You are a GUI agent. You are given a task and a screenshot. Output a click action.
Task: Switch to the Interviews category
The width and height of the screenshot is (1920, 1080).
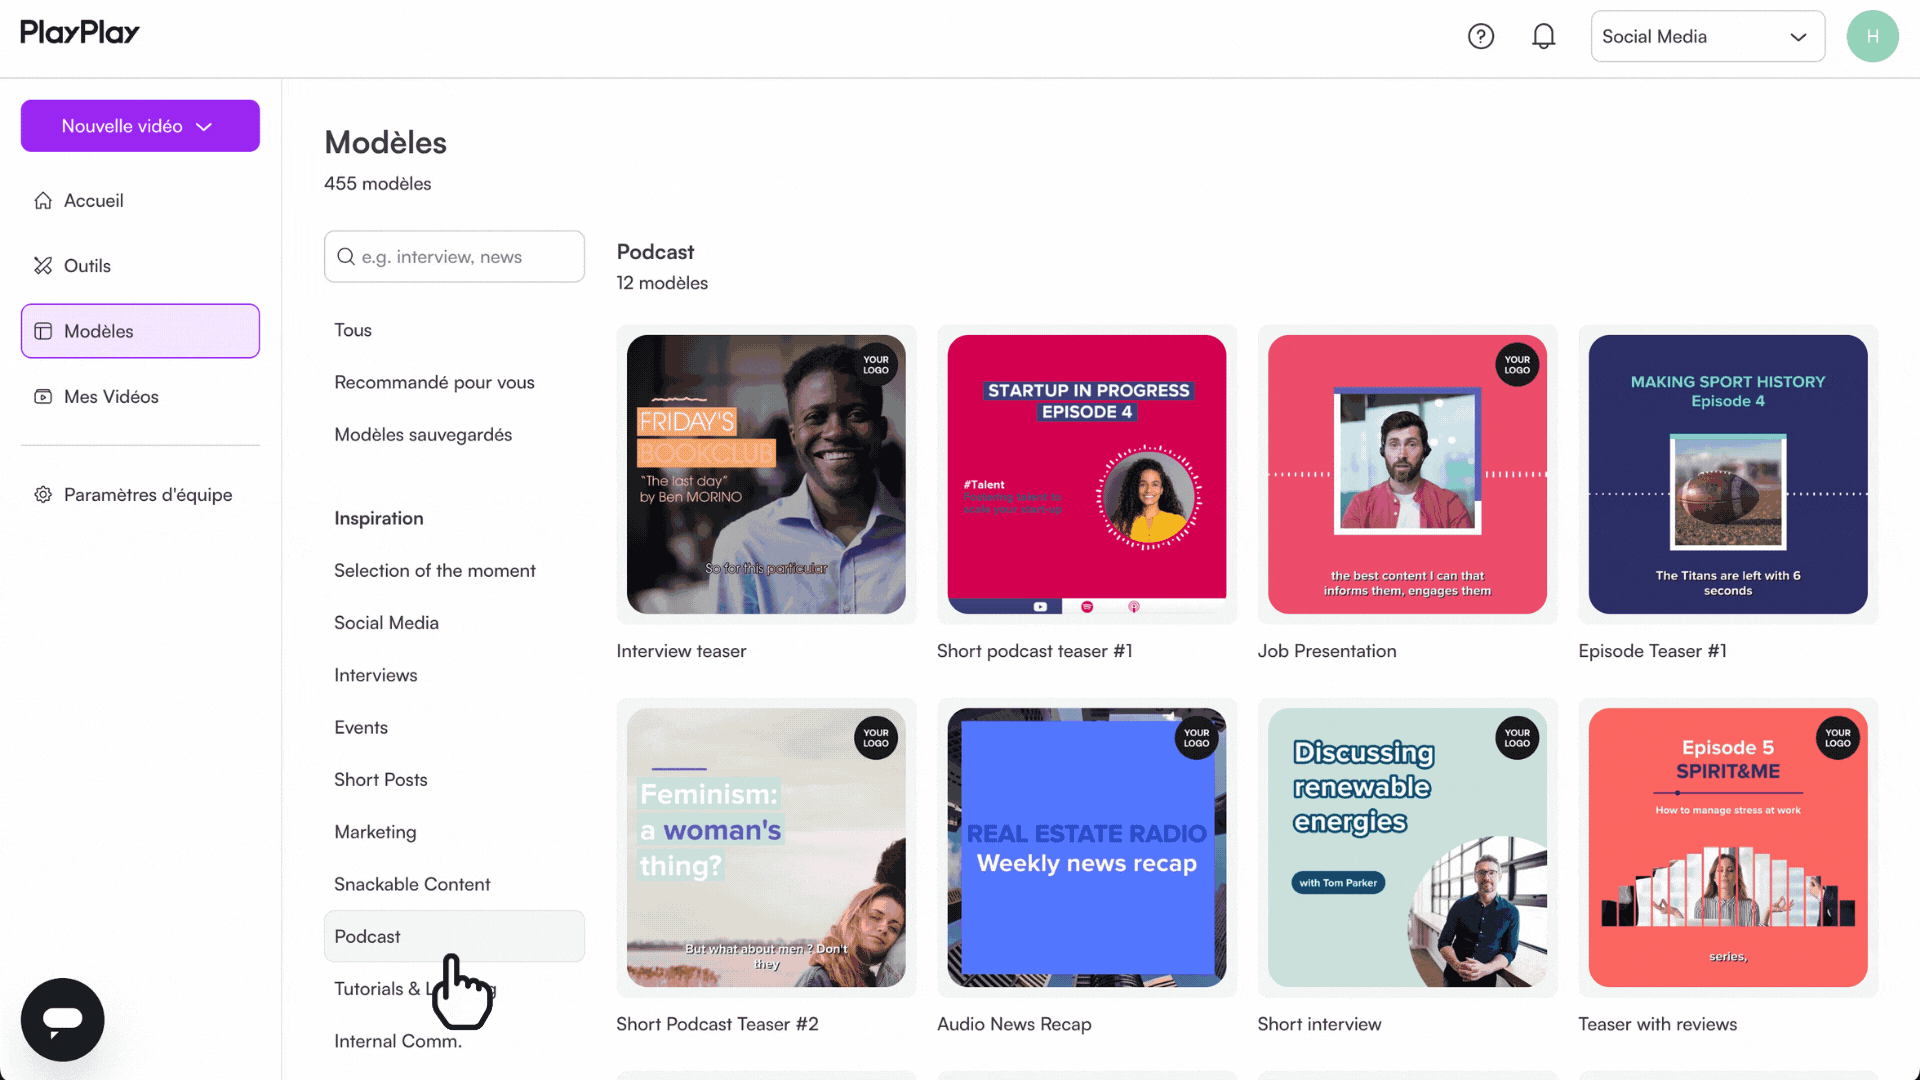coord(375,675)
